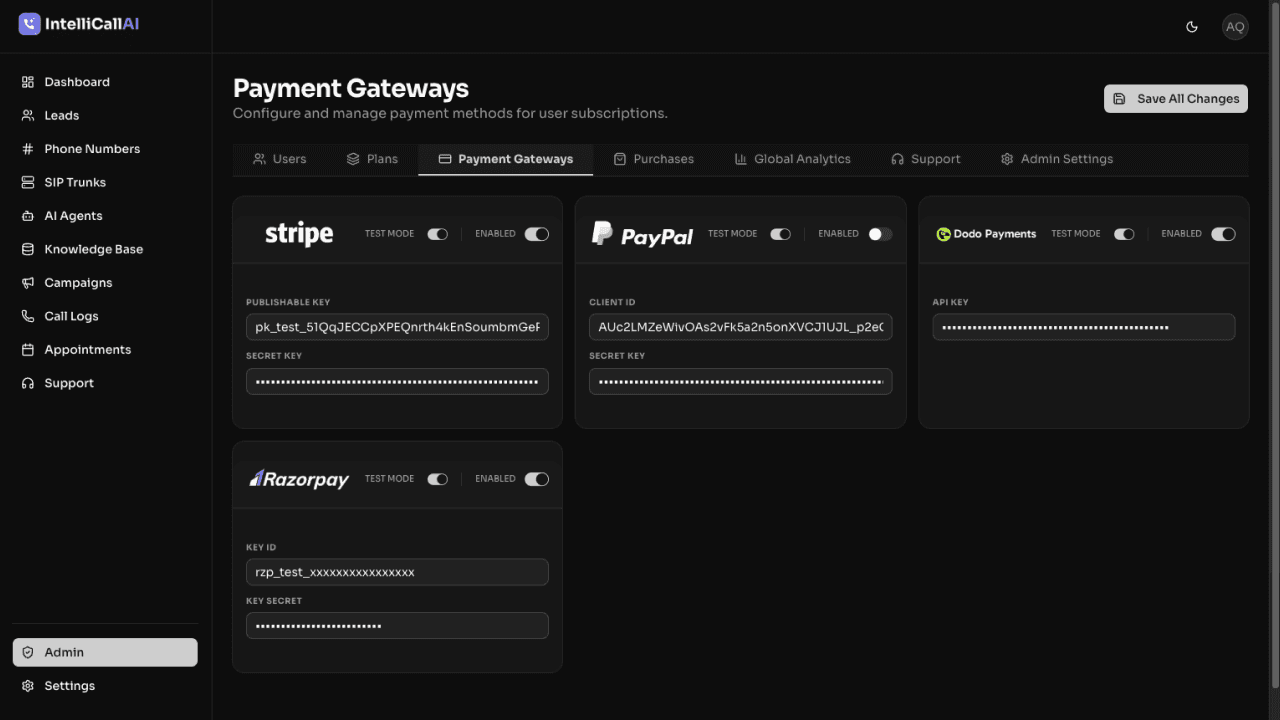Viewport: 1280px width, 720px height.
Task: Click the sidebar Support headset icon
Action: (28, 383)
